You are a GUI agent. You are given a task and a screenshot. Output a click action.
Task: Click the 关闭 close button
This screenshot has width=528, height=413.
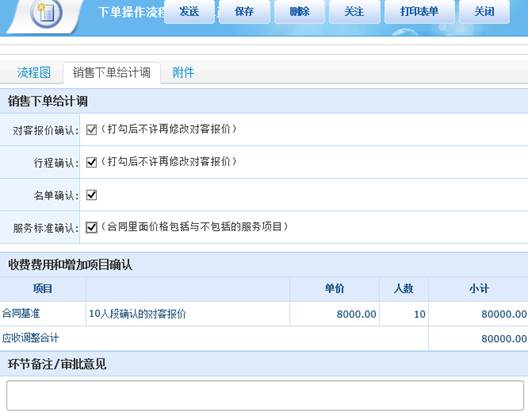pyautogui.click(x=484, y=12)
